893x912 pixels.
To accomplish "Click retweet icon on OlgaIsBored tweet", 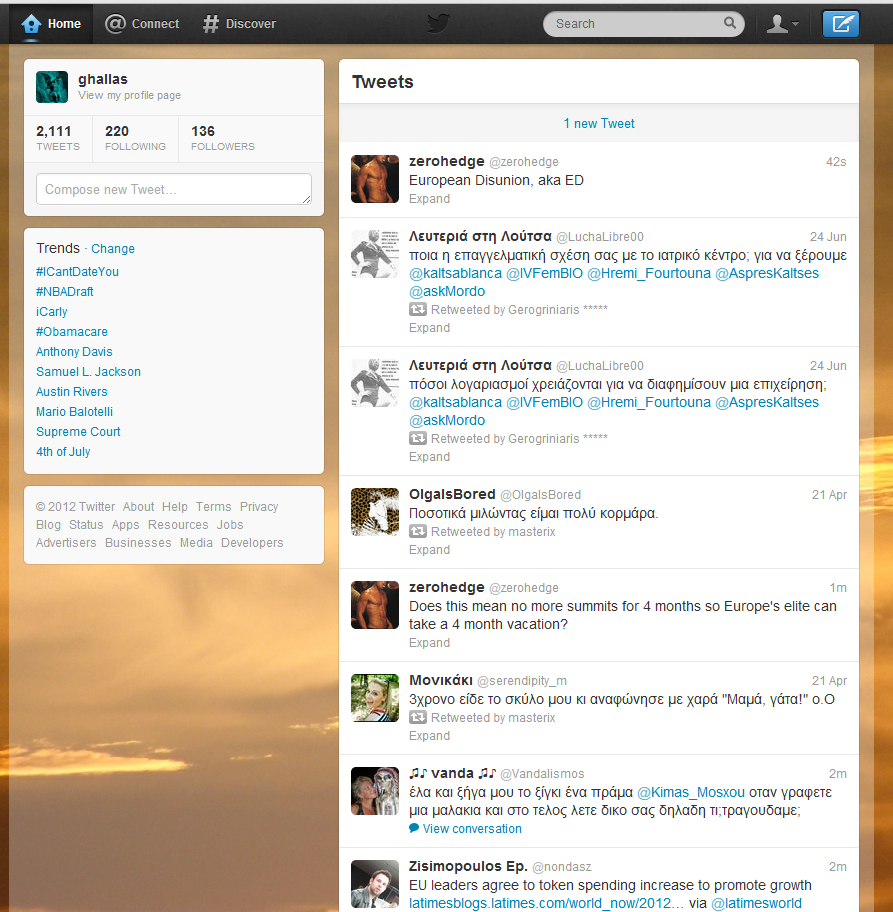I will pos(418,532).
